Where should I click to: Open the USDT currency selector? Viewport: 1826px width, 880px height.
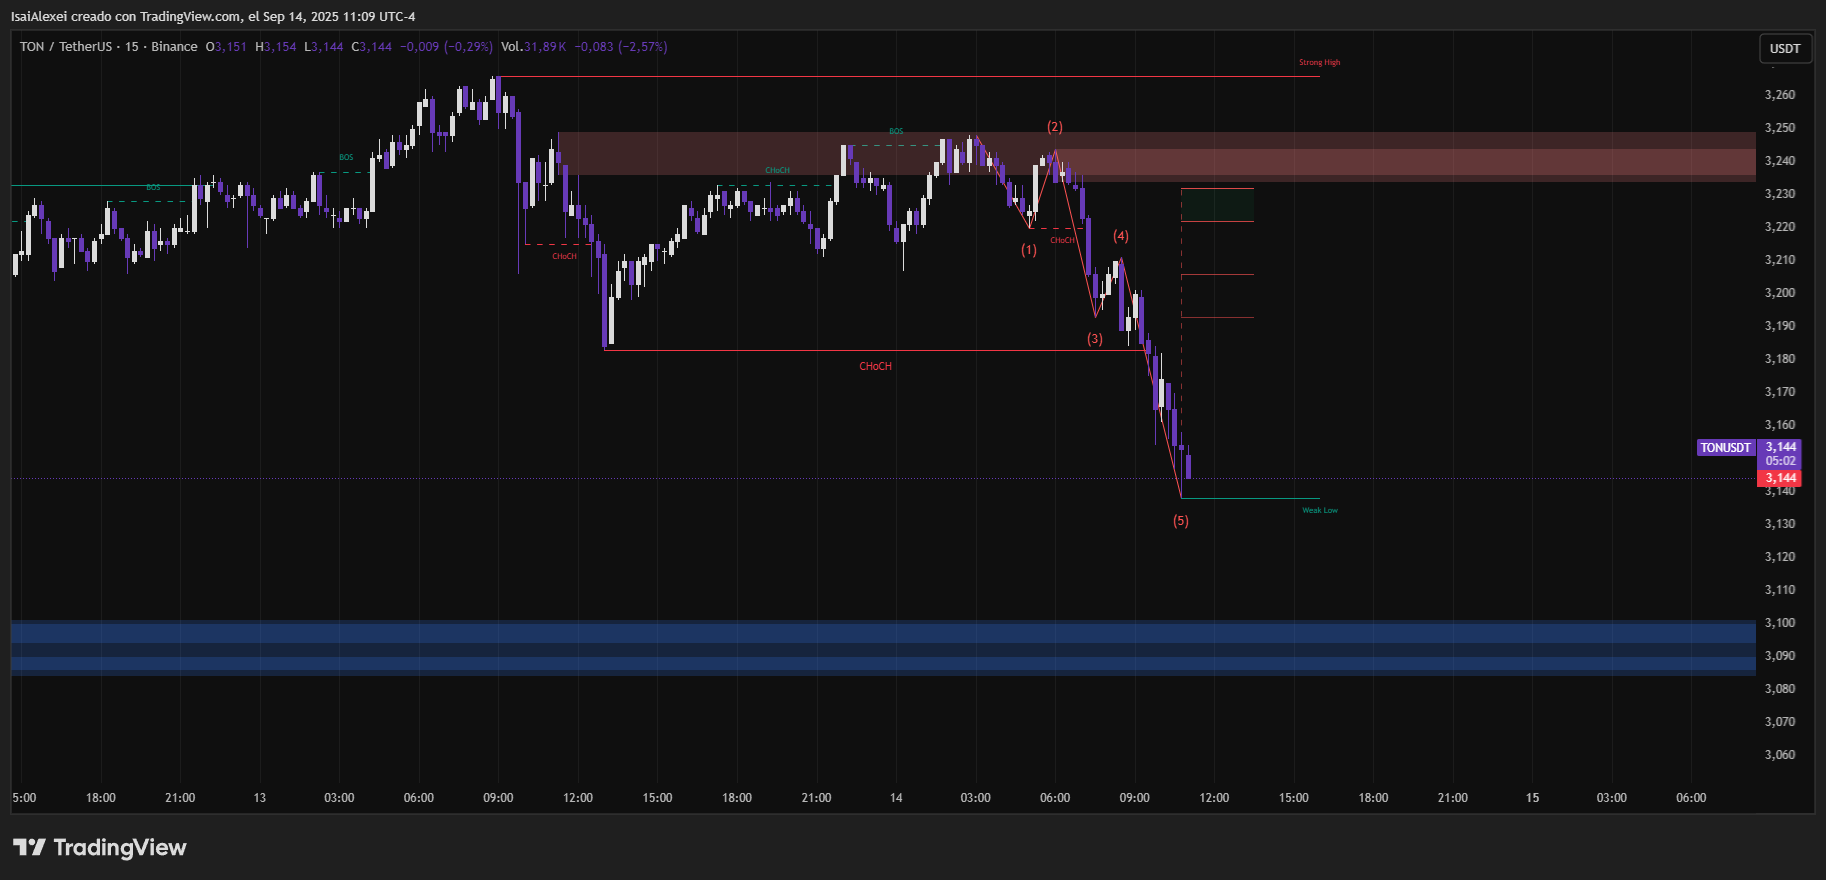[x=1784, y=48]
